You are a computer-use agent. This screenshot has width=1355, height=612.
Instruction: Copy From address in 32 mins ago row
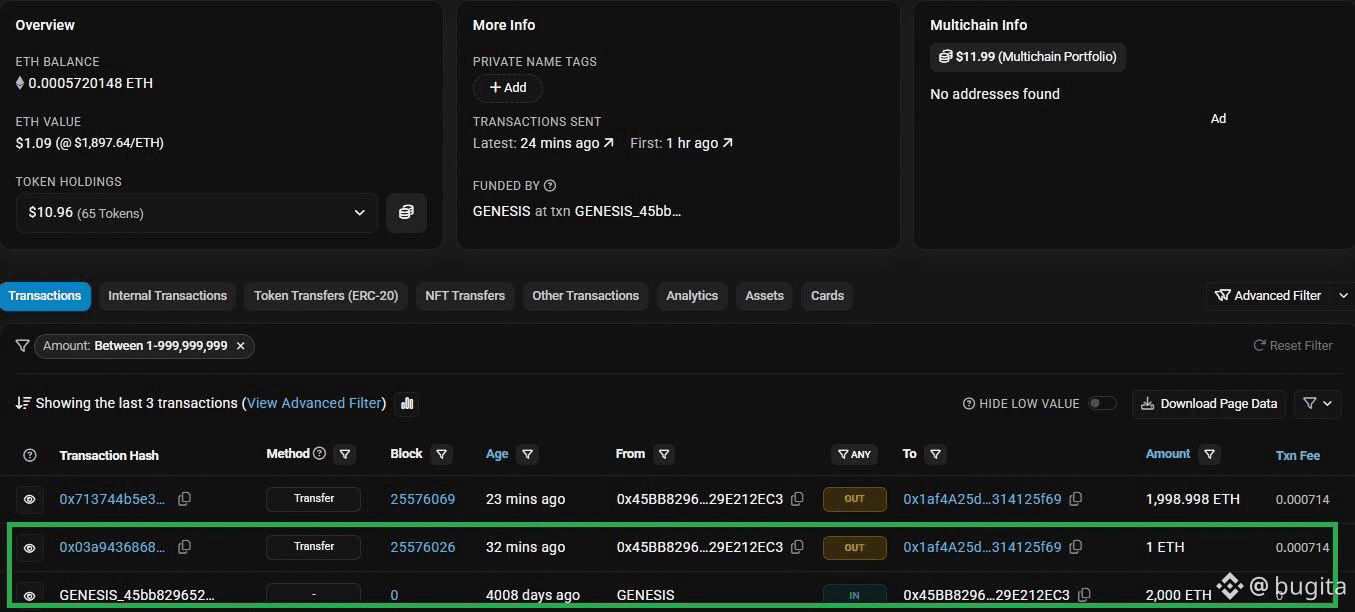[x=797, y=547]
